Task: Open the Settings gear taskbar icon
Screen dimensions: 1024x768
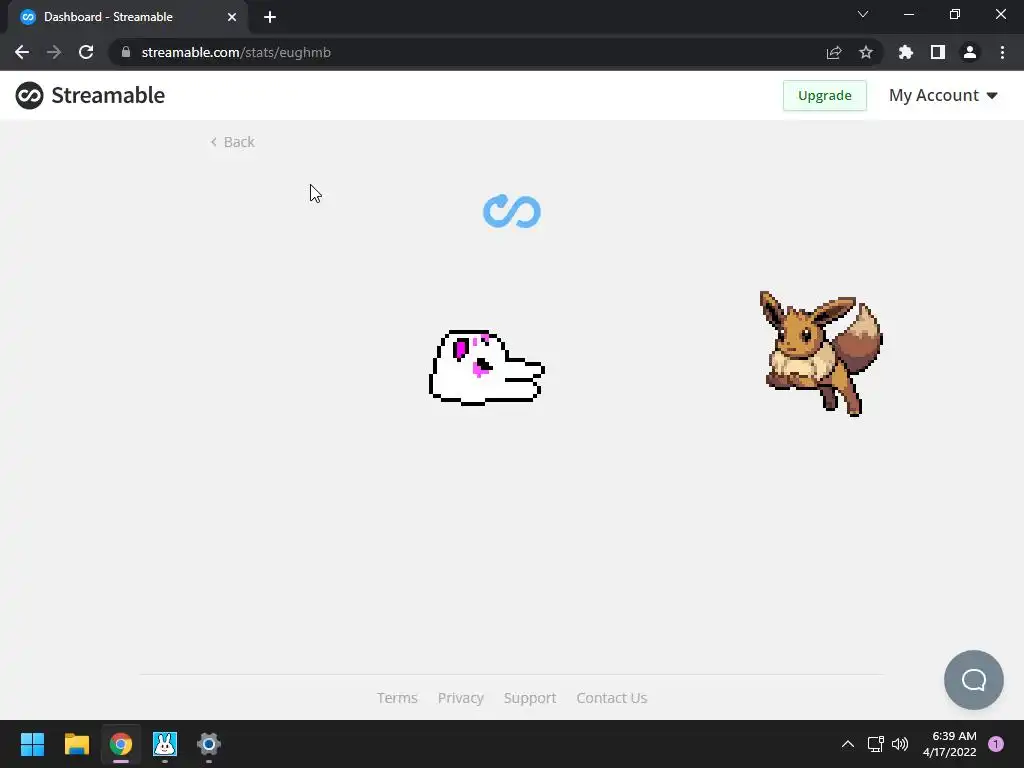Action: [209, 744]
